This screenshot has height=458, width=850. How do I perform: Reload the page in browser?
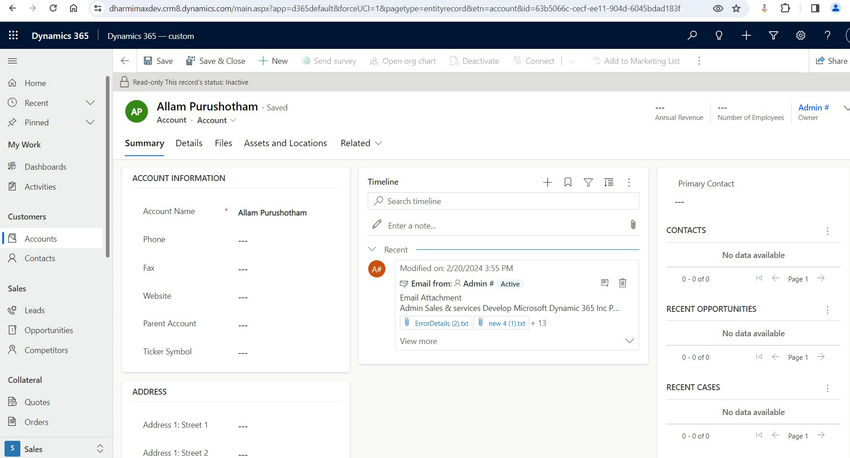pyautogui.click(x=53, y=8)
